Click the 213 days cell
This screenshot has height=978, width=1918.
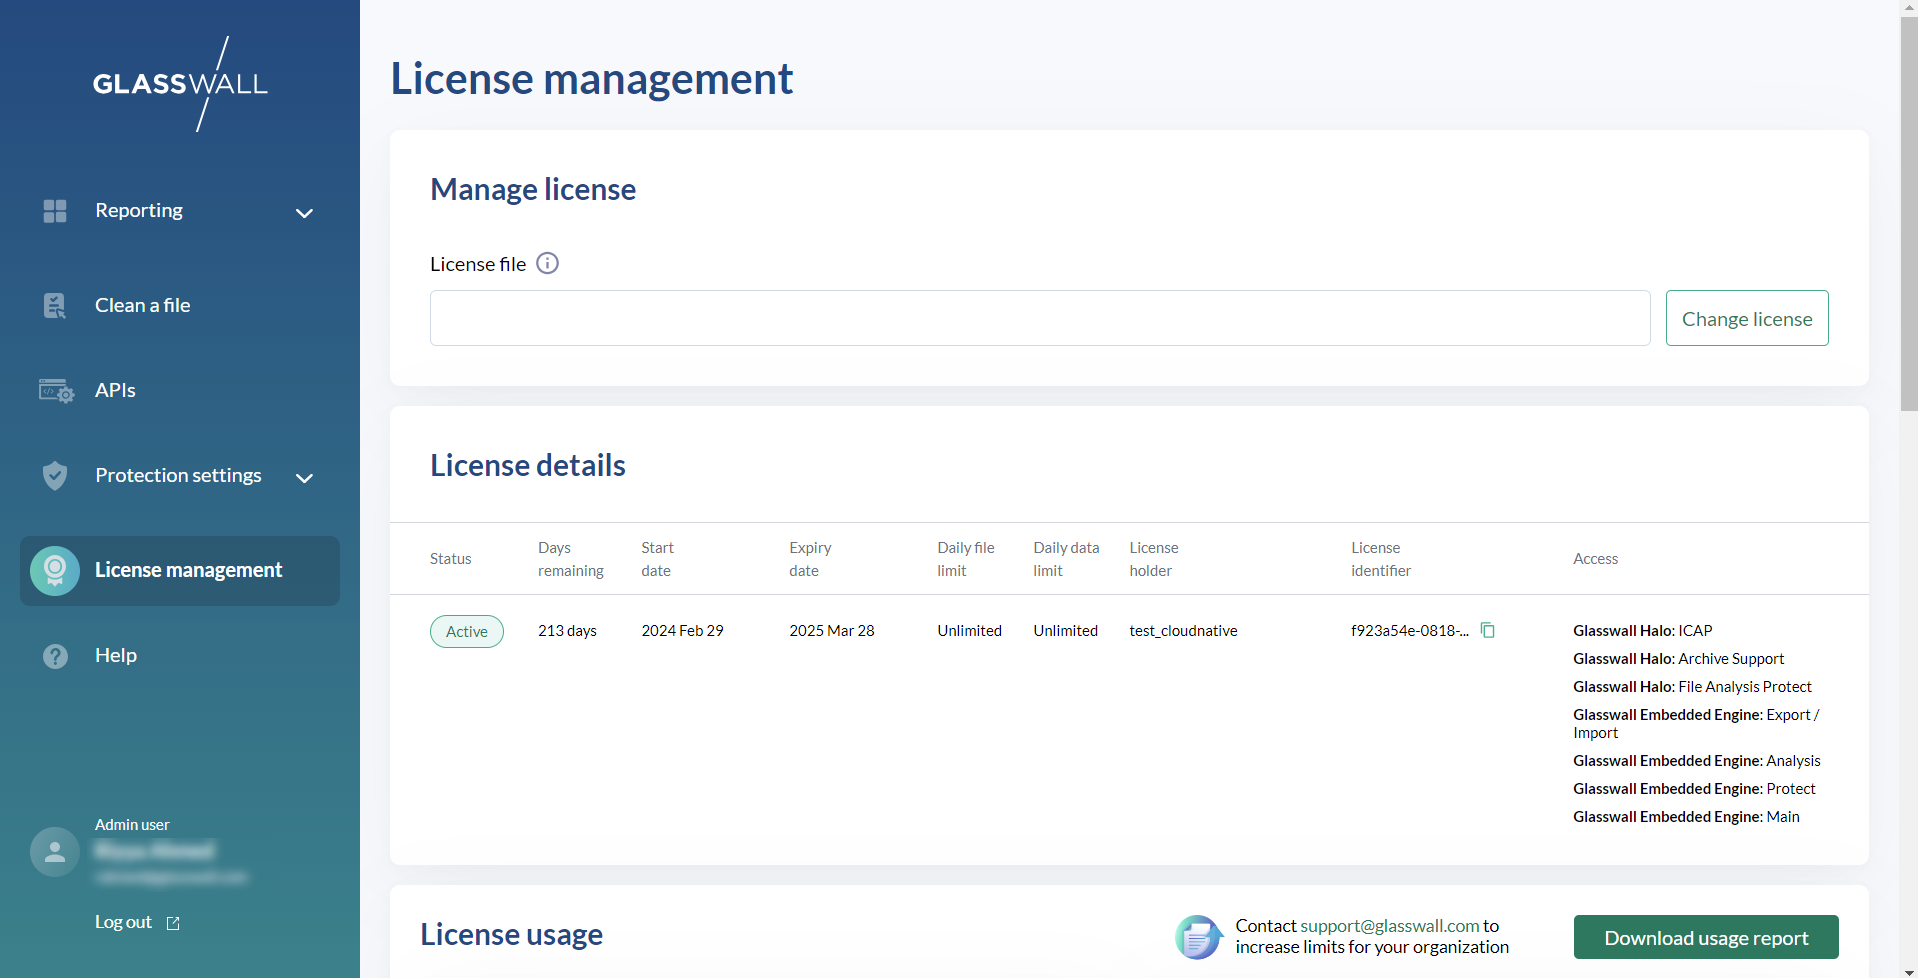(x=567, y=631)
